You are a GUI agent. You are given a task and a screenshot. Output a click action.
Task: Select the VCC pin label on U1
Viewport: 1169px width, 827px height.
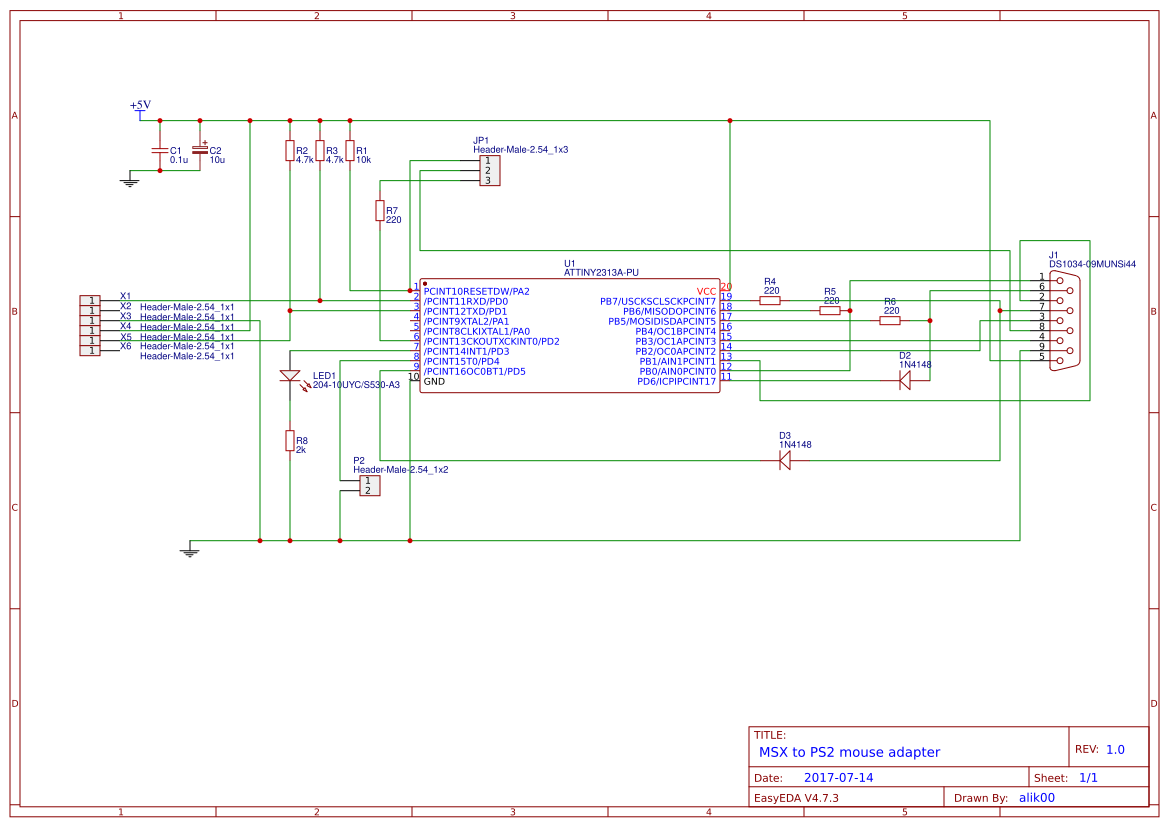(x=706, y=291)
